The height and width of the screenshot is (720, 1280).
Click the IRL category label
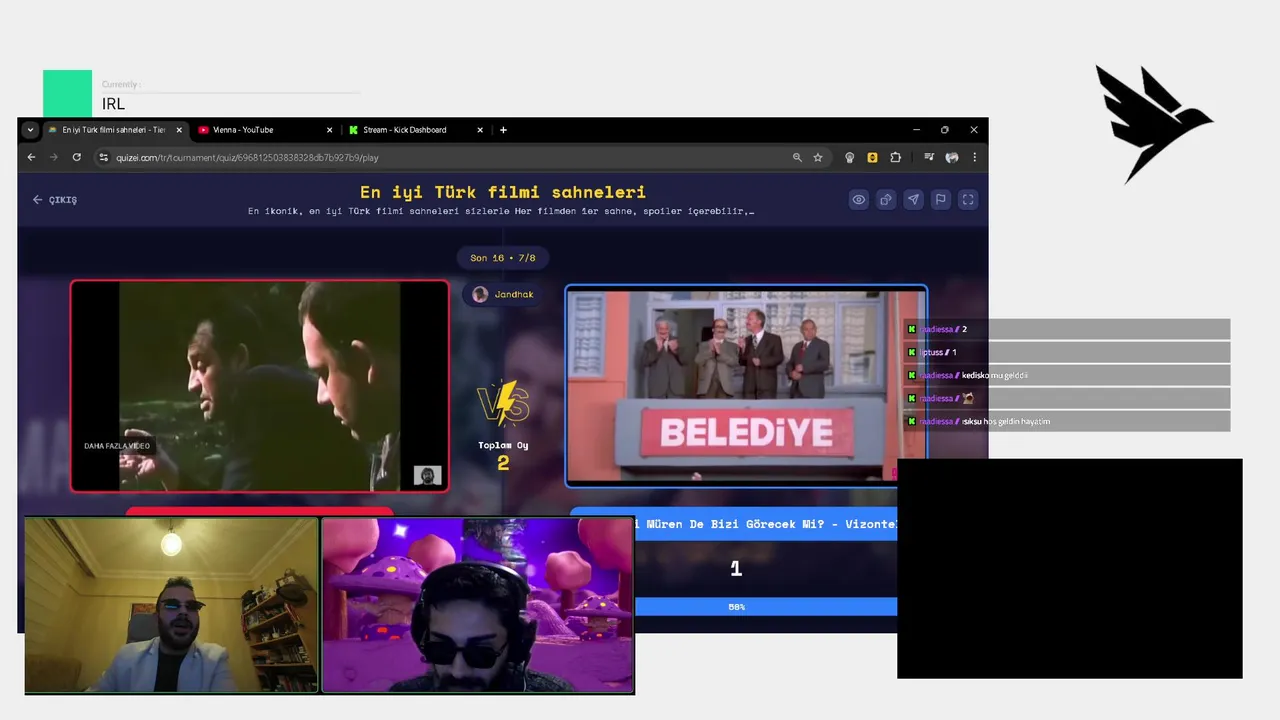pos(113,104)
